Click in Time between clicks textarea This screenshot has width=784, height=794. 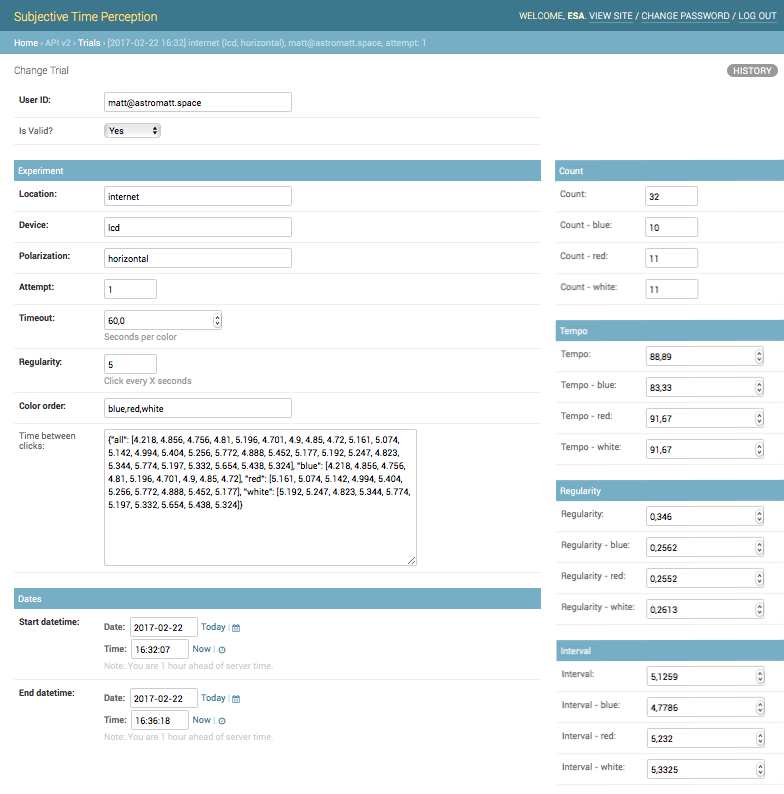[260, 497]
